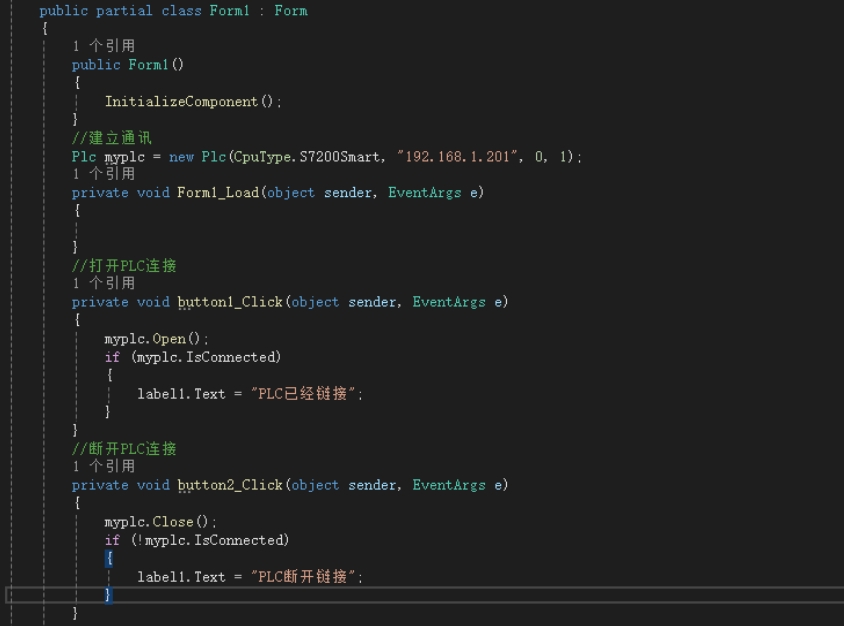
Task: Click the button2_Click method name
Action: 230,484
